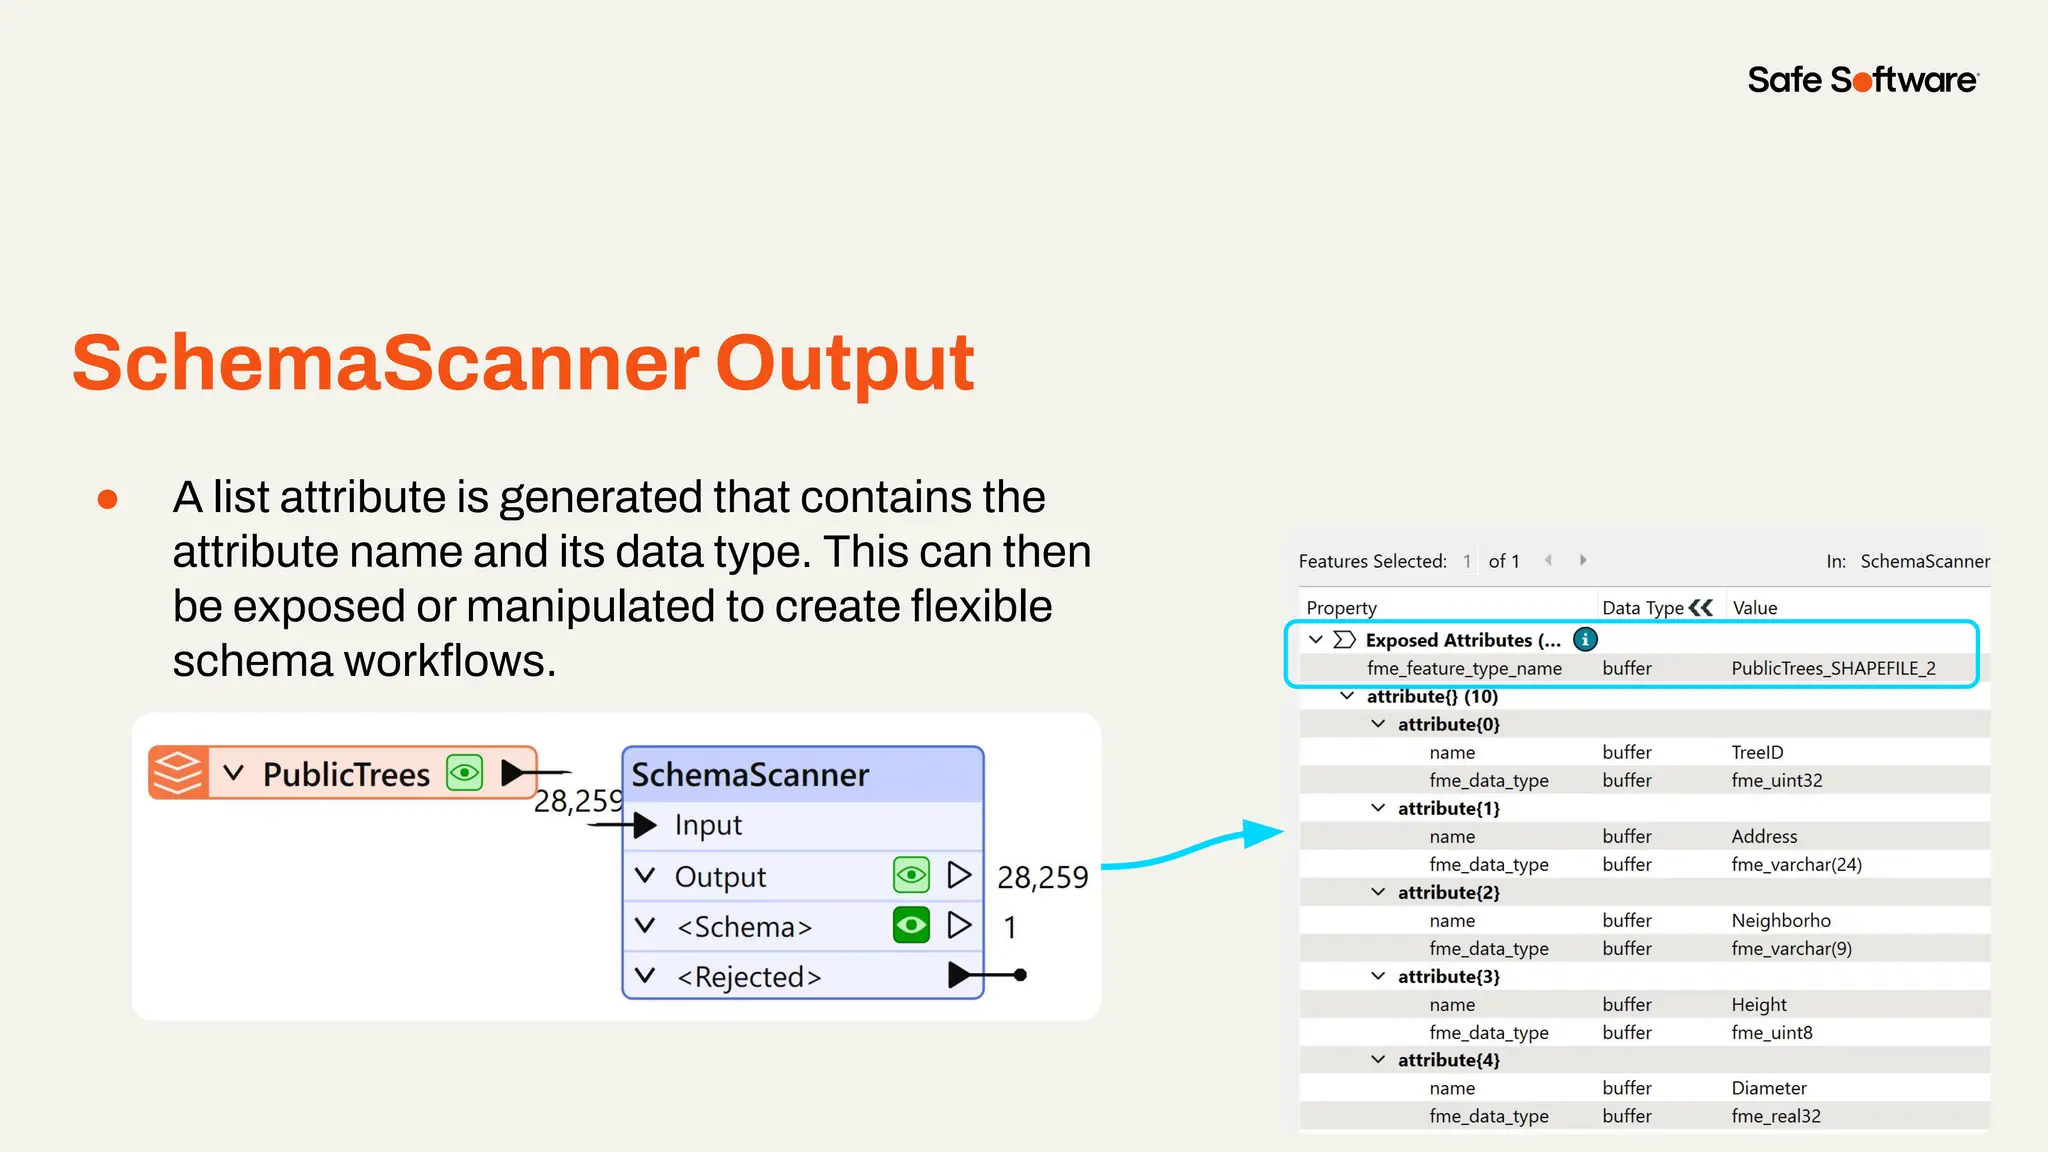Select the name row under attribute{2}

(x=1644, y=920)
